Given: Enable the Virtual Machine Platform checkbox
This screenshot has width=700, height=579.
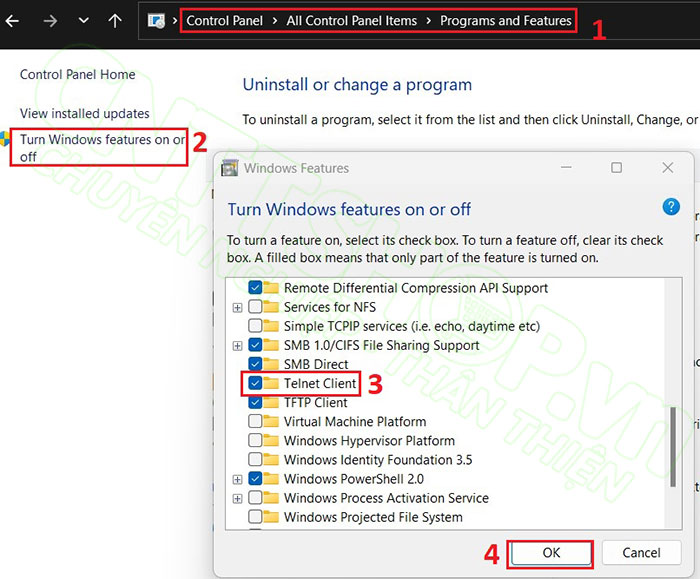Looking at the screenshot, I should [x=255, y=422].
